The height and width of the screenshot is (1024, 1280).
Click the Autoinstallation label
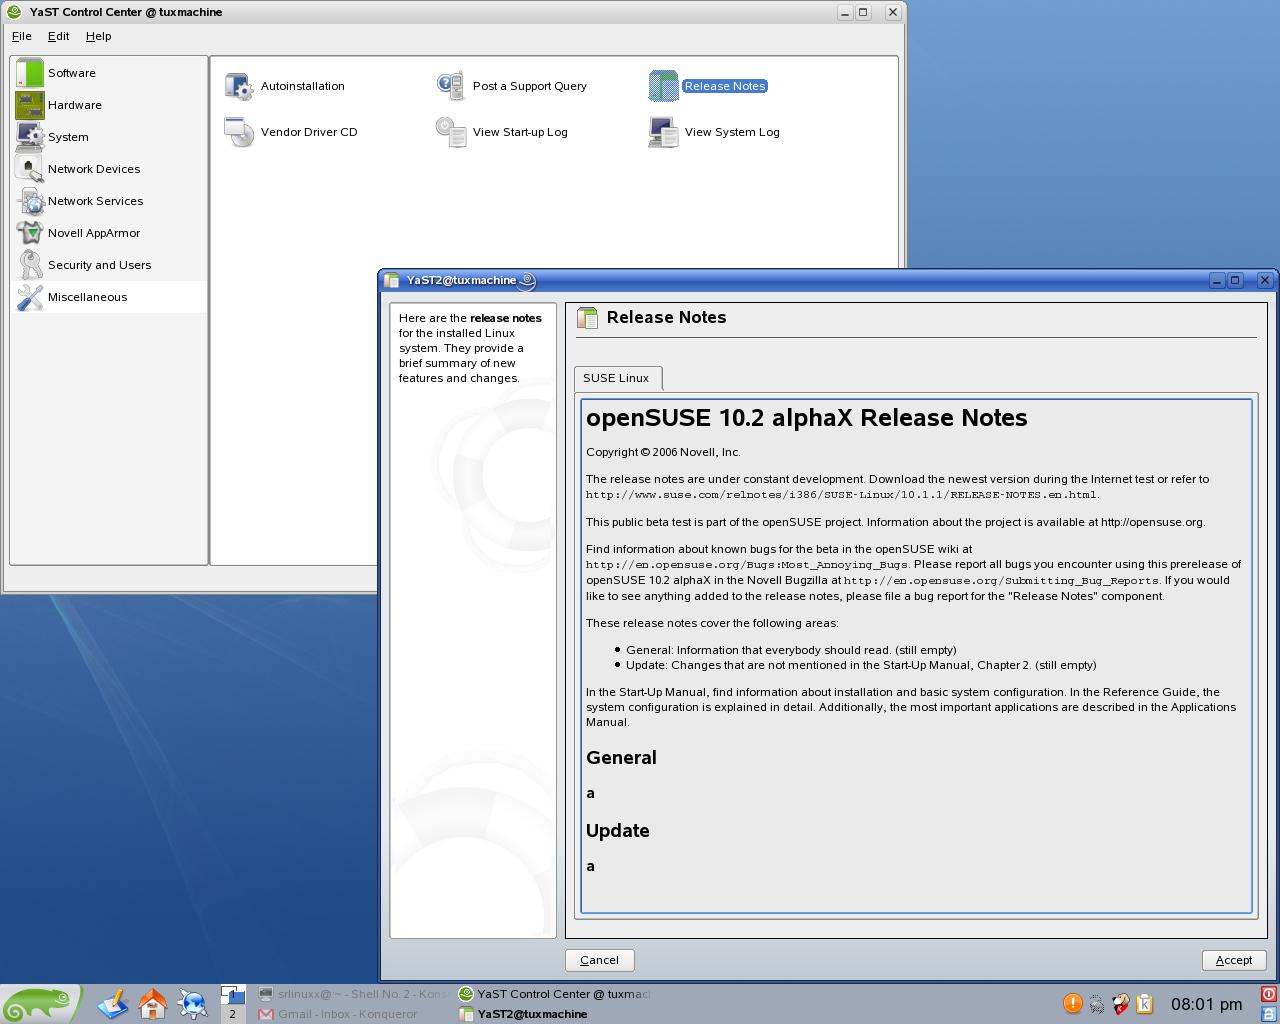tap(302, 86)
